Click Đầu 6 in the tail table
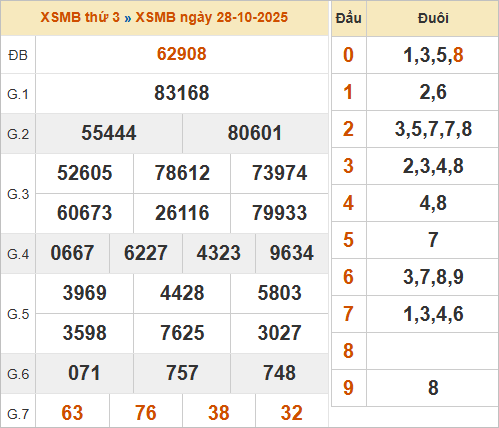Screen dimensions: 499x428 (x=348, y=277)
